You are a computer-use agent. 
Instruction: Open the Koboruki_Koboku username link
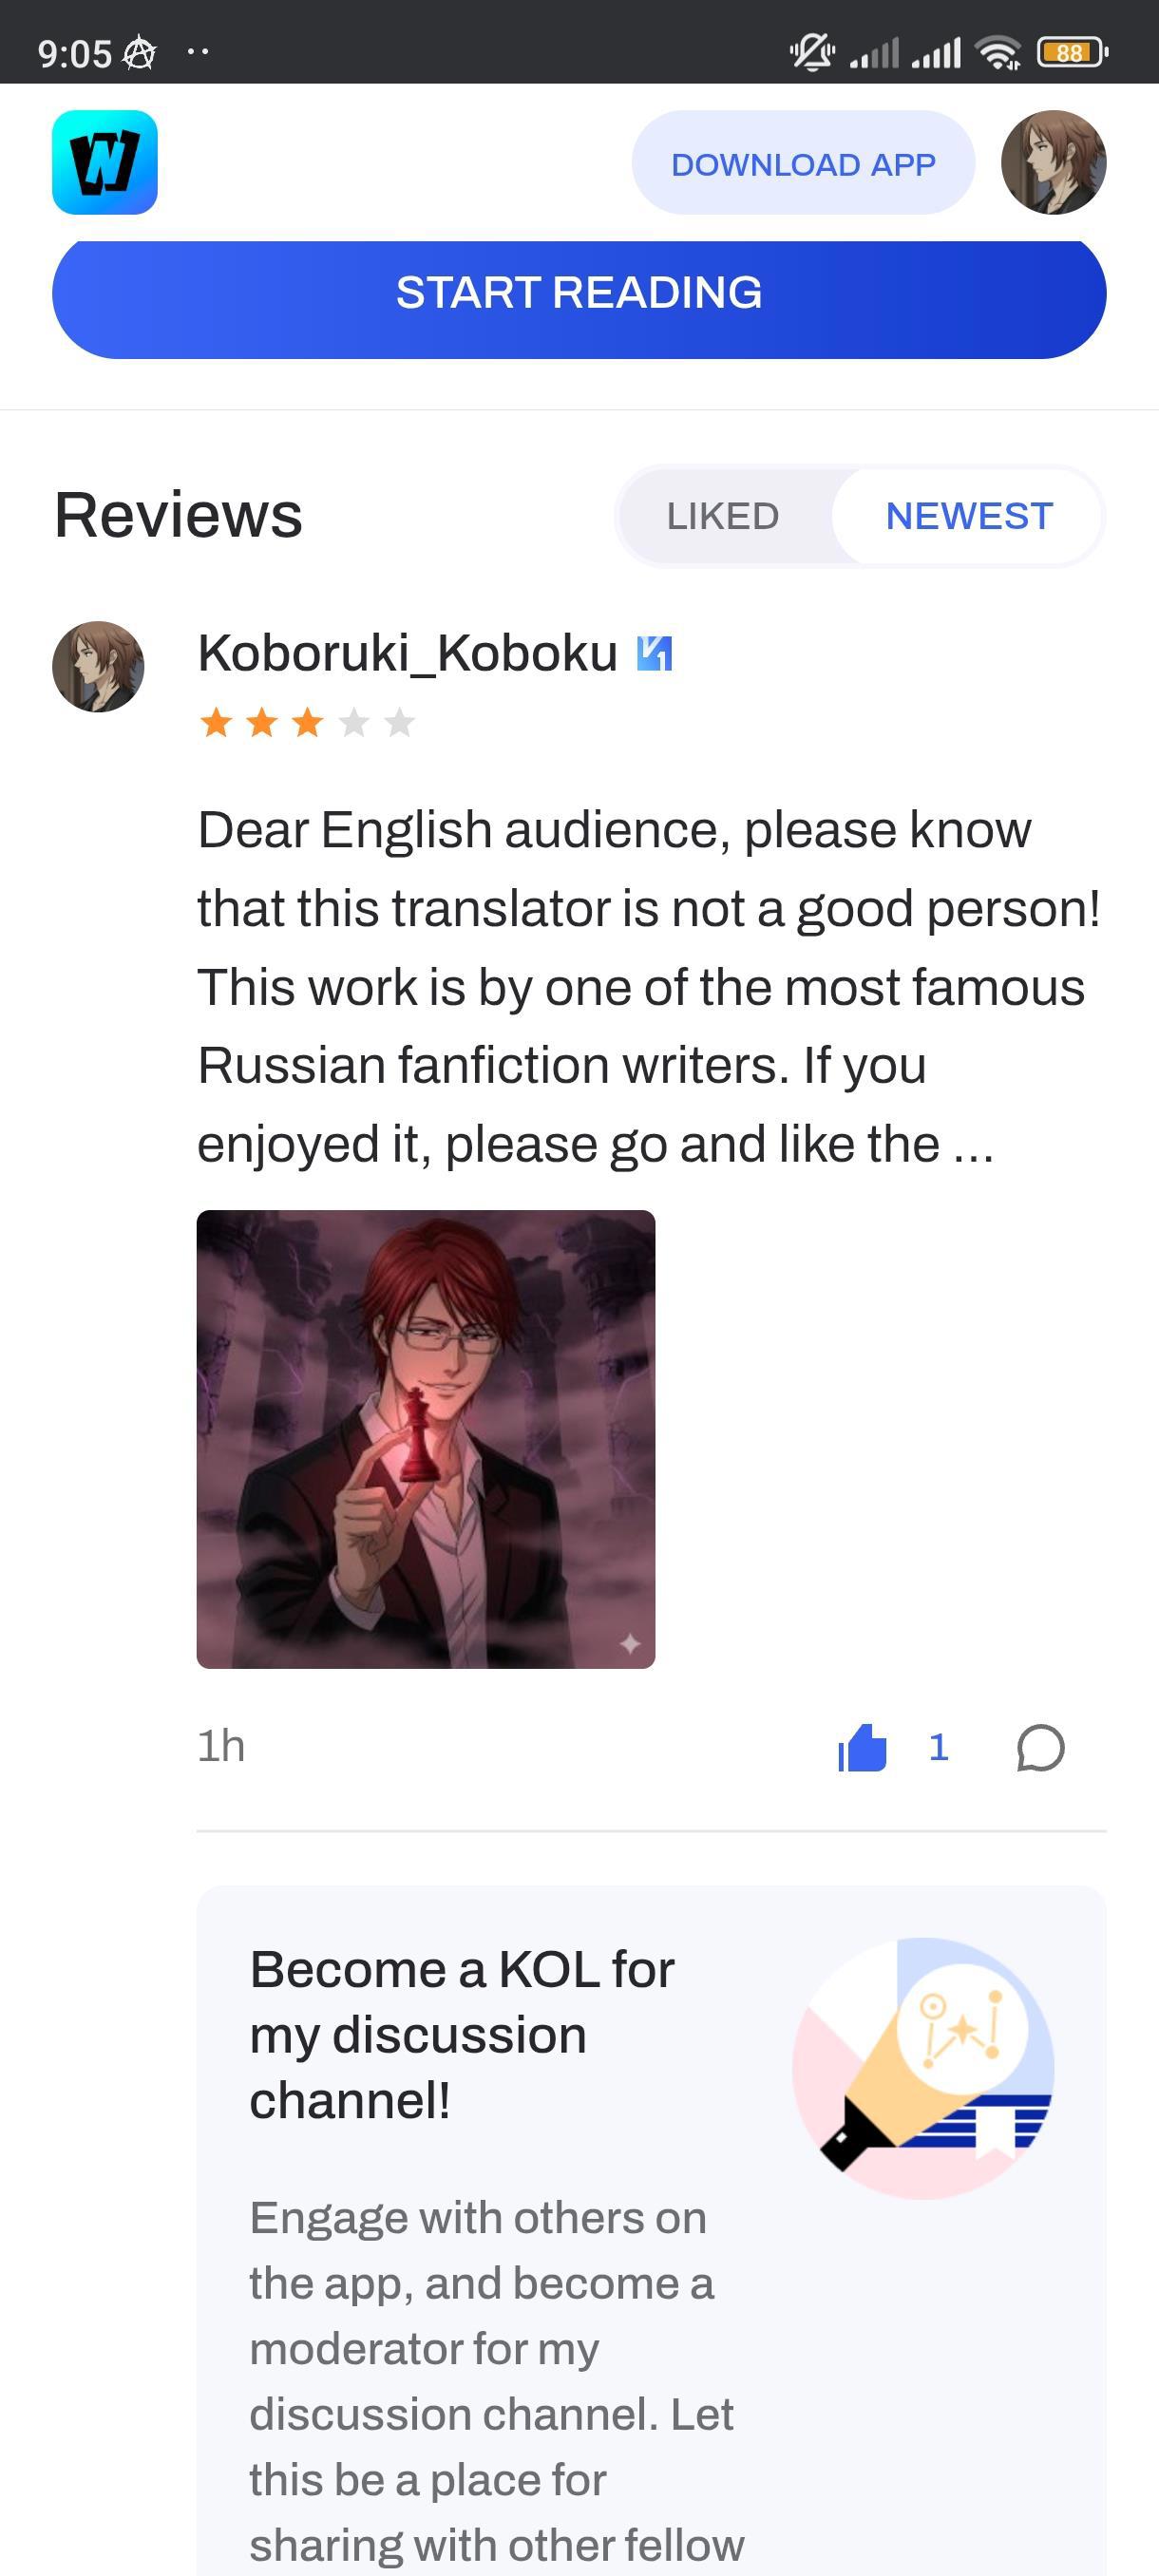click(x=407, y=653)
